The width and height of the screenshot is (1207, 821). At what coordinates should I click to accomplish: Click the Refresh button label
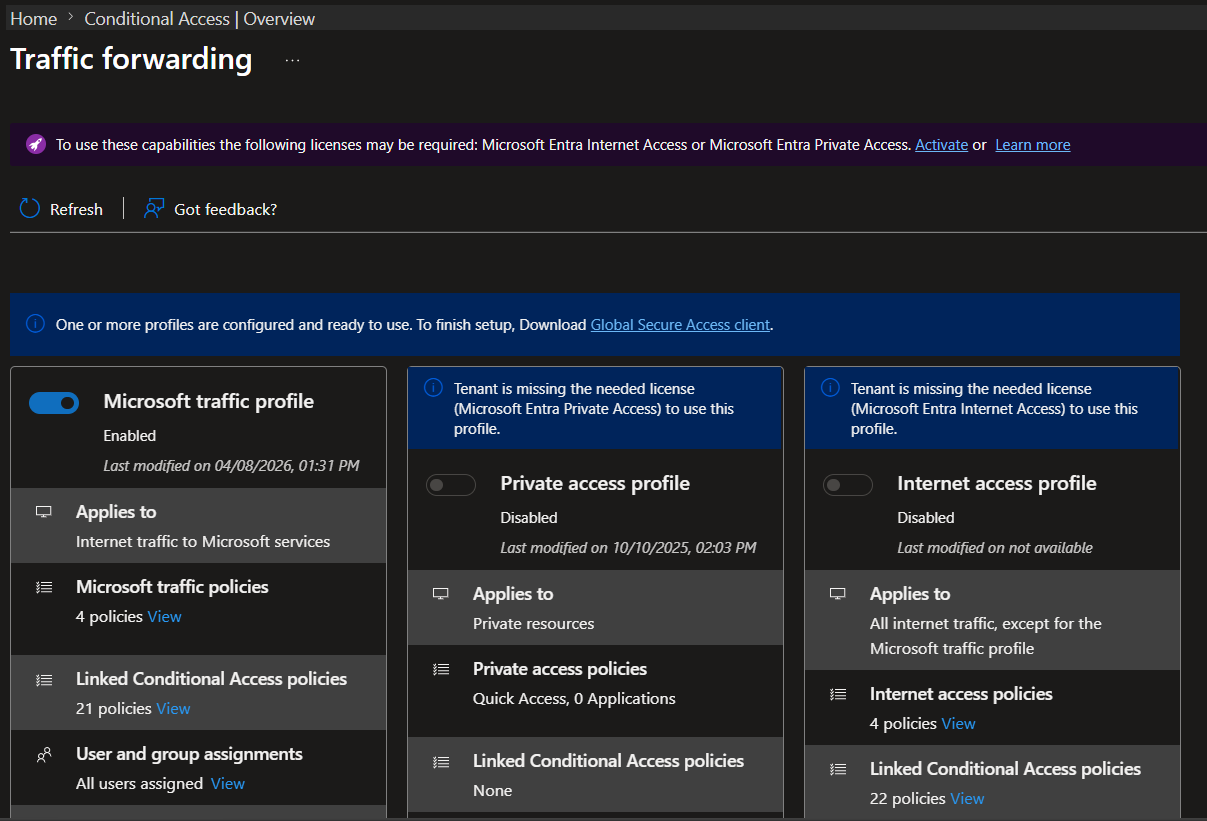point(76,209)
